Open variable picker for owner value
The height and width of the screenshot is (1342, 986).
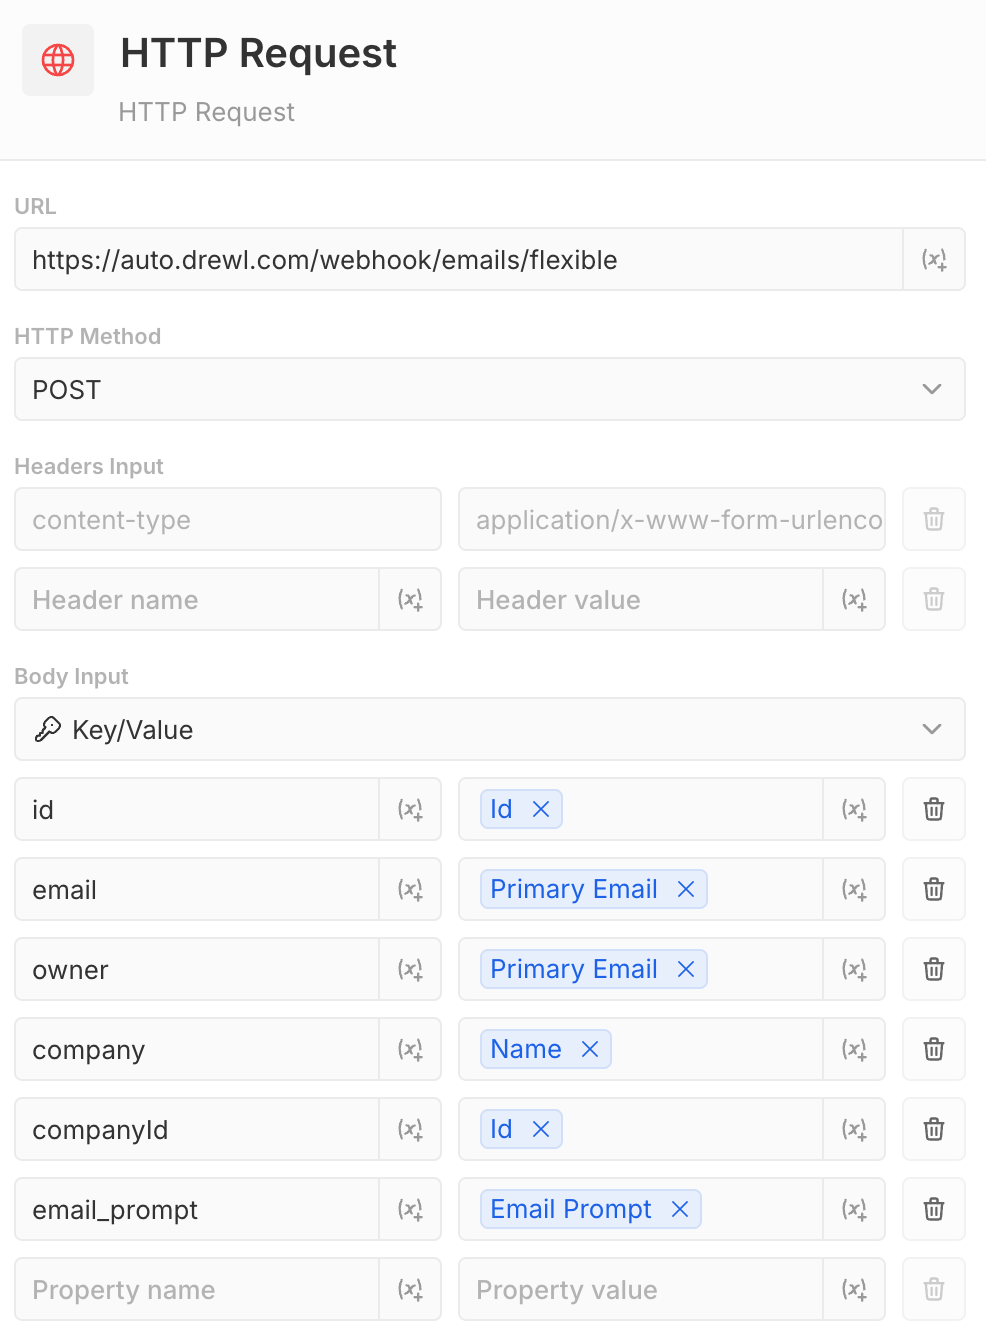[854, 969]
